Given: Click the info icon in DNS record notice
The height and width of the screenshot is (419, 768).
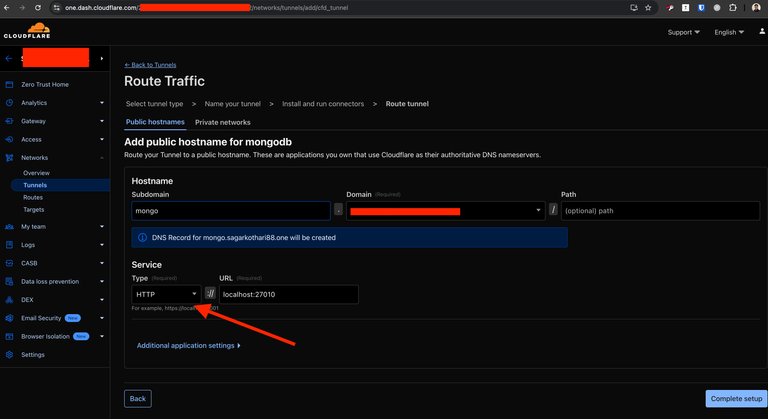Looking at the screenshot, I should [x=143, y=237].
